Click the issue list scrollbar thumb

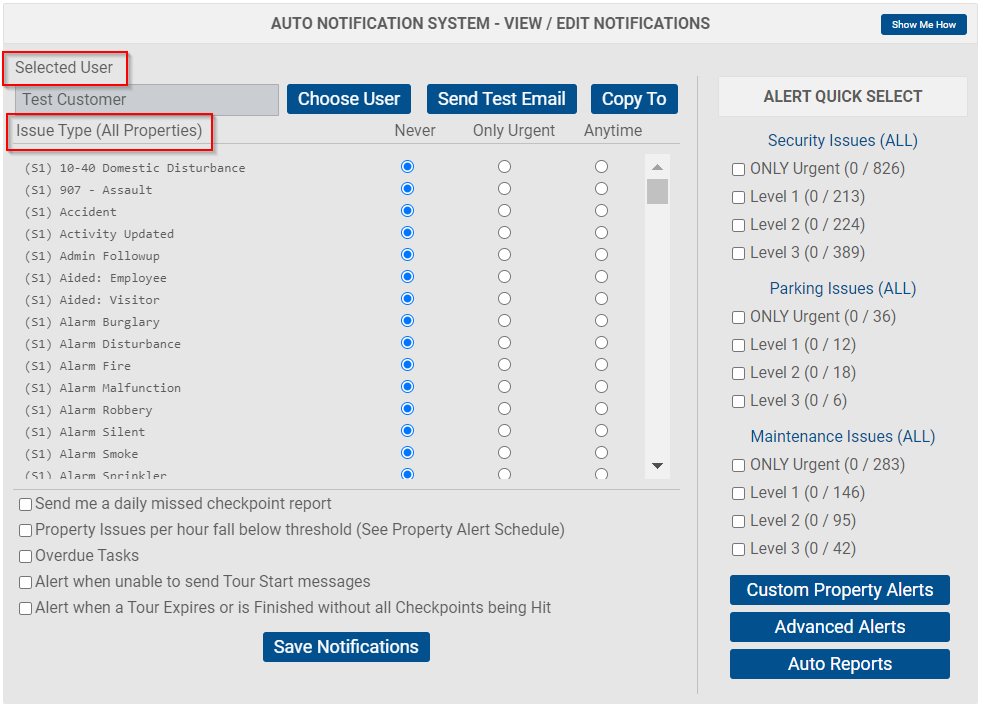pos(657,191)
